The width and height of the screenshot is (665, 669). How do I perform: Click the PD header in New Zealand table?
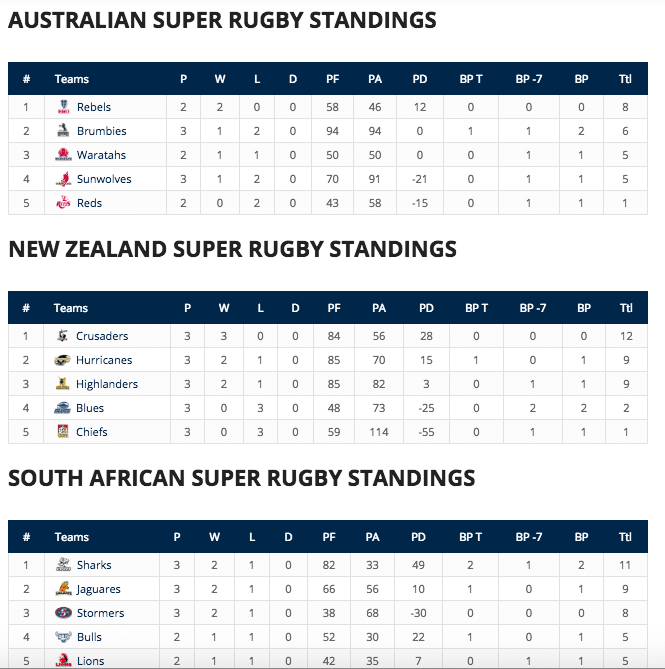click(426, 308)
